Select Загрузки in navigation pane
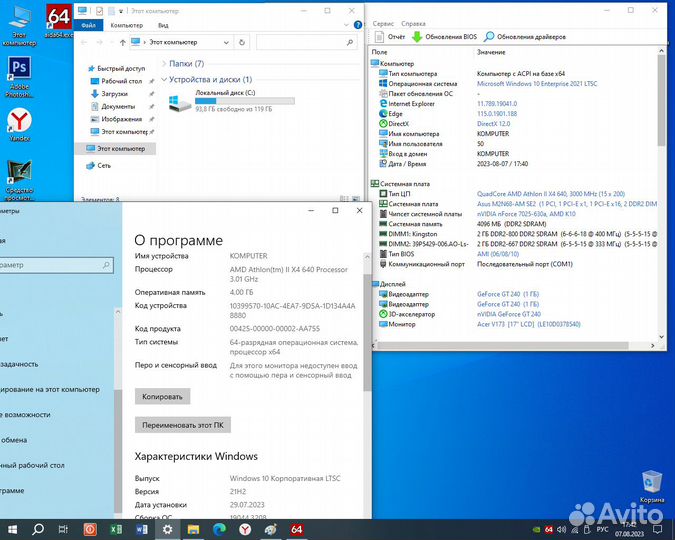 (x=110, y=93)
